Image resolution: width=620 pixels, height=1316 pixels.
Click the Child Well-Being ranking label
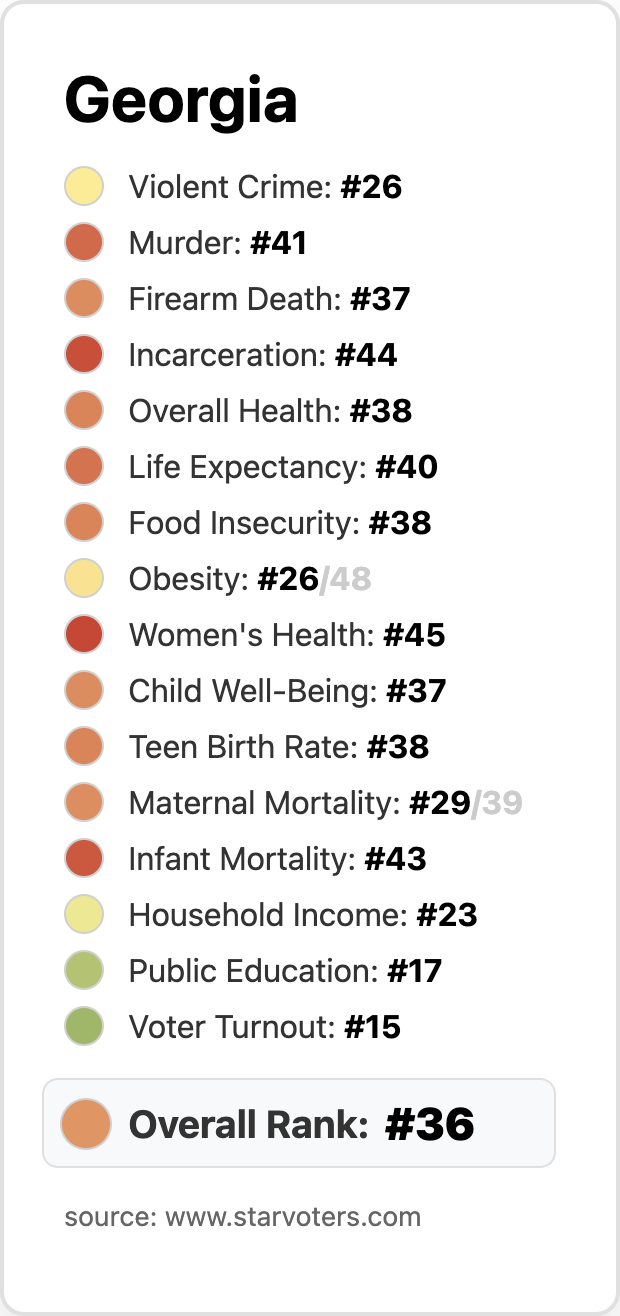[287, 691]
